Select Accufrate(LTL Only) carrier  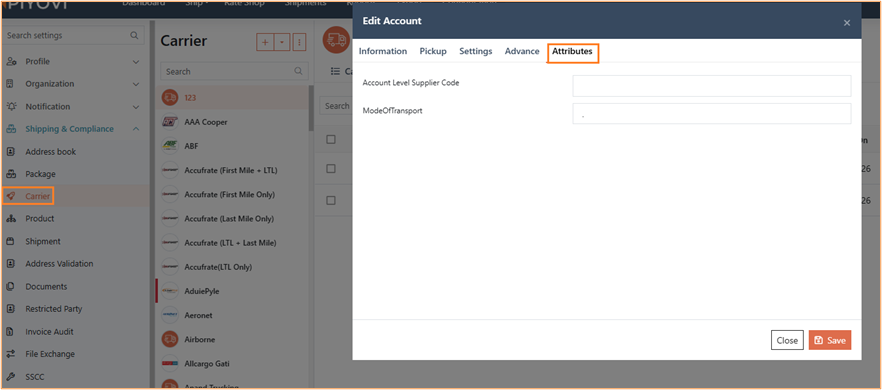click(x=218, y=267)
